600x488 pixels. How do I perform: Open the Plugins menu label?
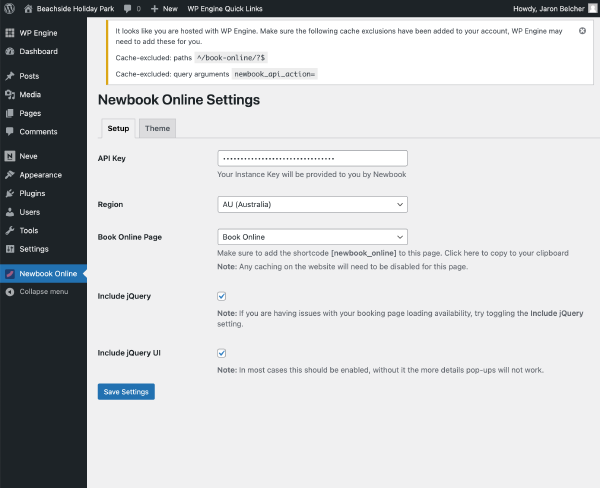(x=32, y=193)
